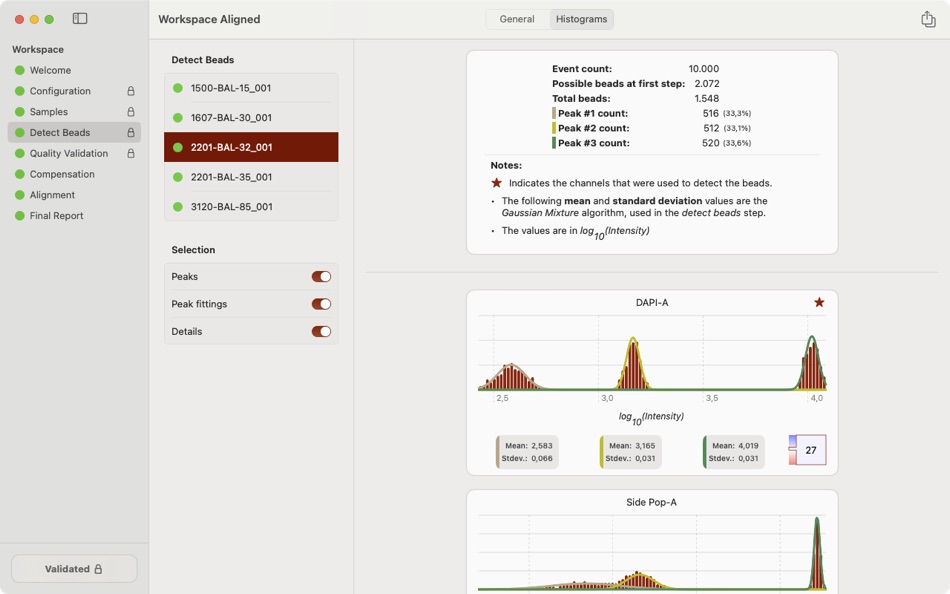Screen dimensions: 950x594
Task: Click the lock icon beside Configuration
Action: (x=130, y=91)
